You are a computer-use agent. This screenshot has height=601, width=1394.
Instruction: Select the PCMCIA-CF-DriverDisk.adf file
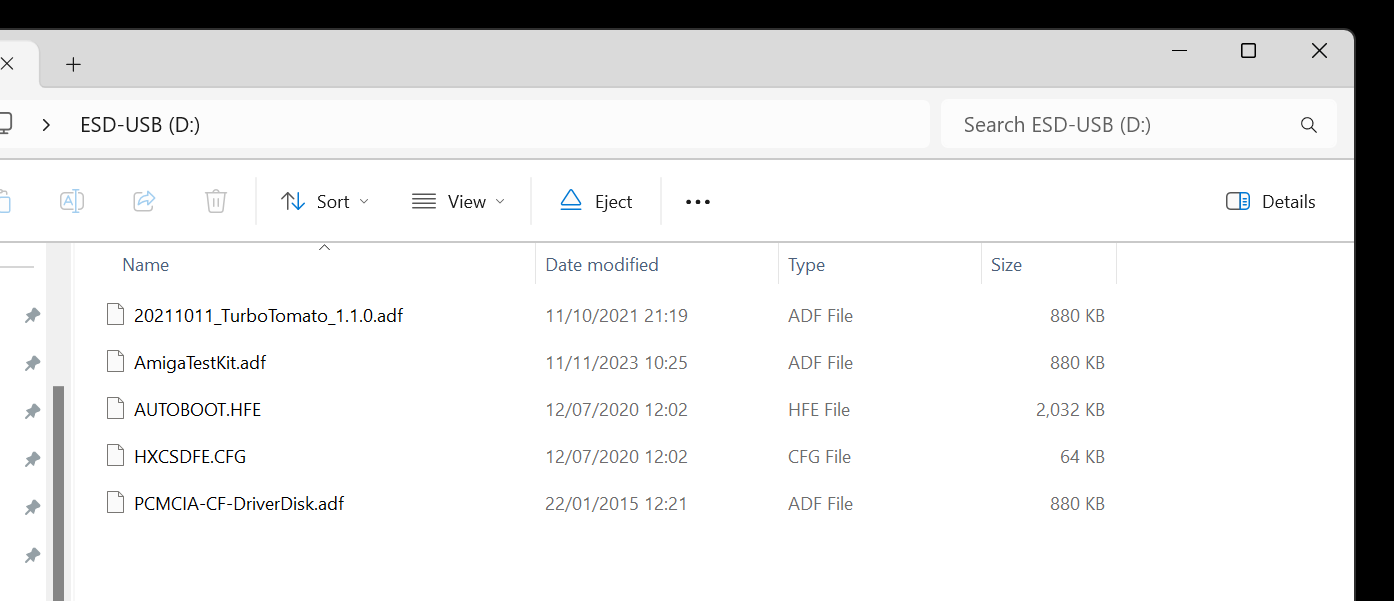point(239,503)
